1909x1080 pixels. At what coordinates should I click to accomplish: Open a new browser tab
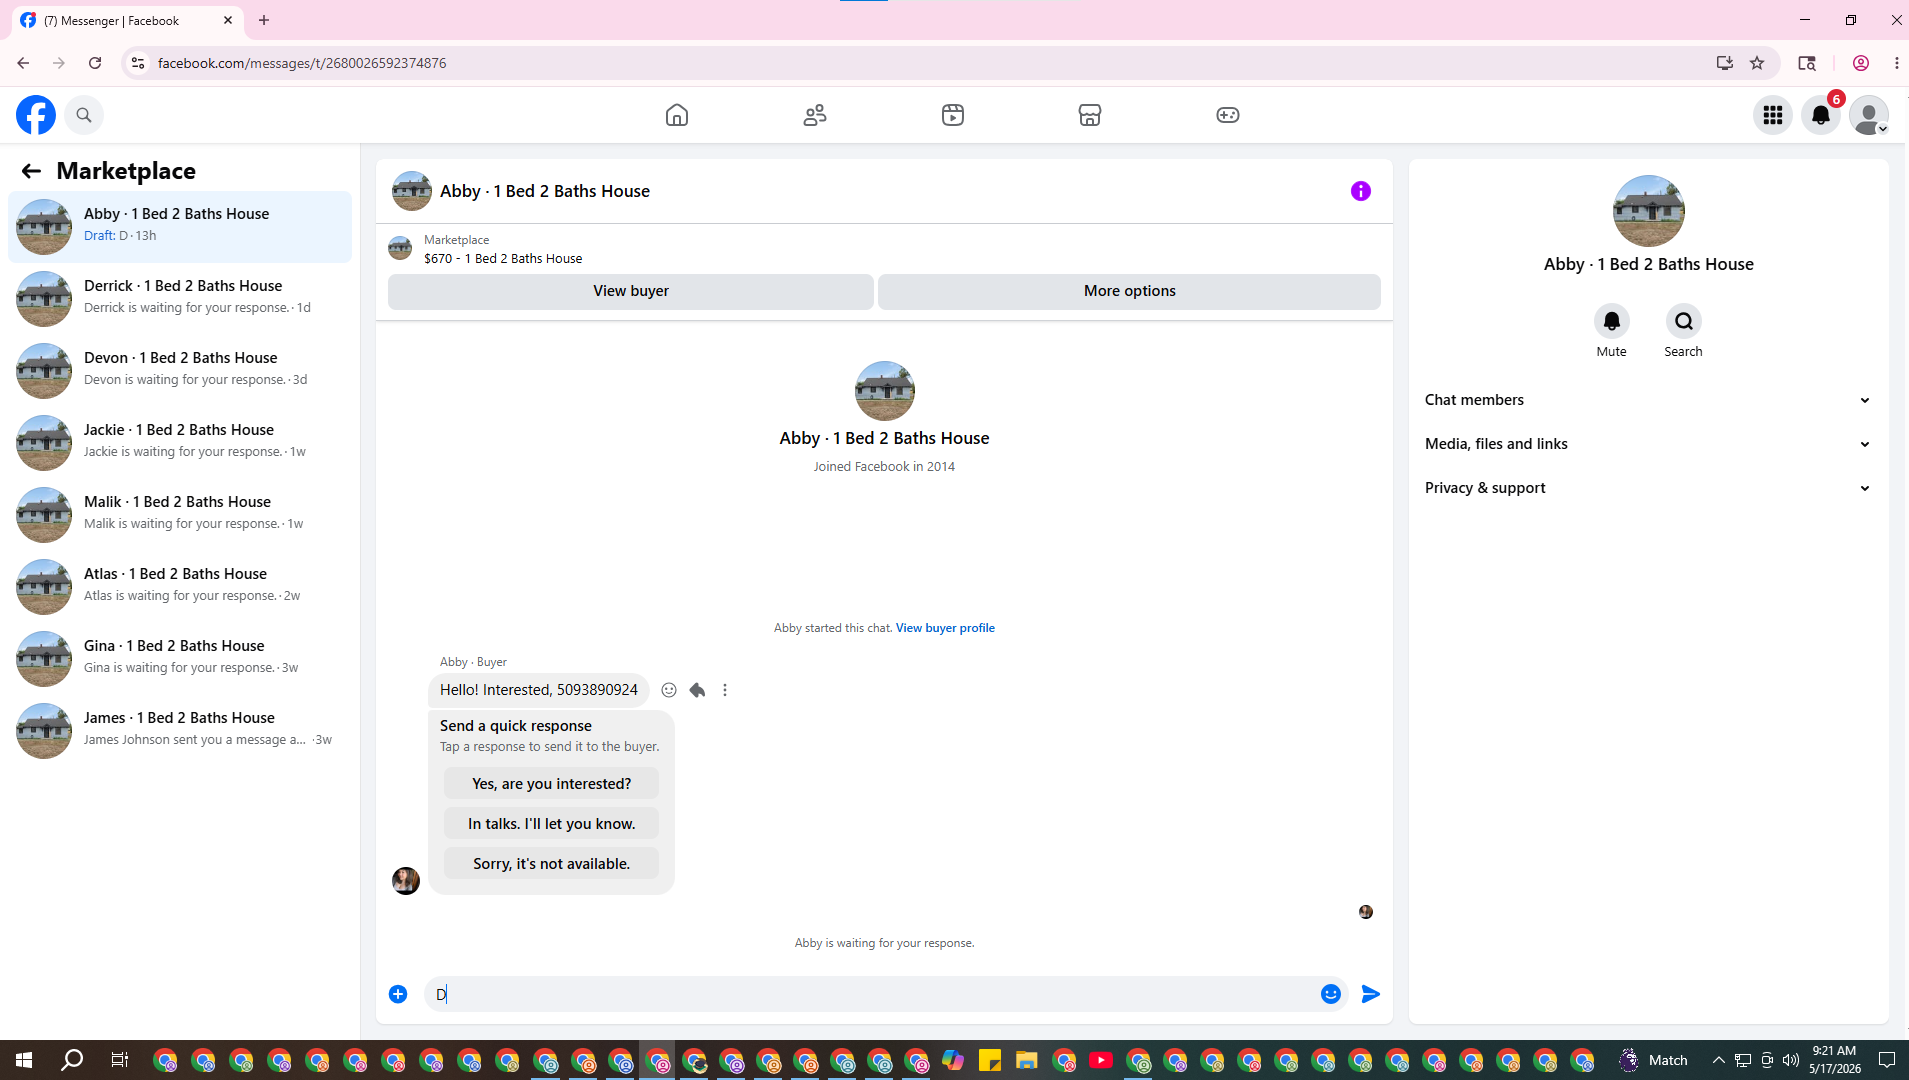click(264, 20)
